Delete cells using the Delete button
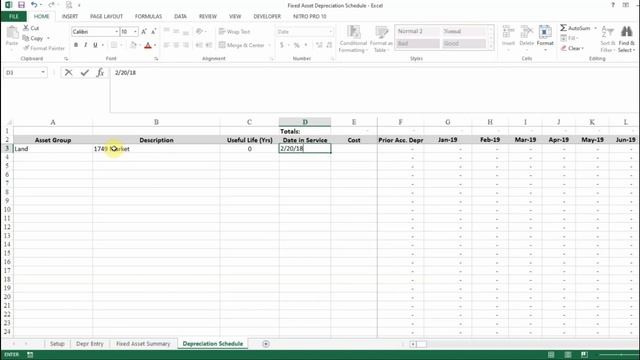This screenshot has width=640, height=360. (x=527, y=37)
